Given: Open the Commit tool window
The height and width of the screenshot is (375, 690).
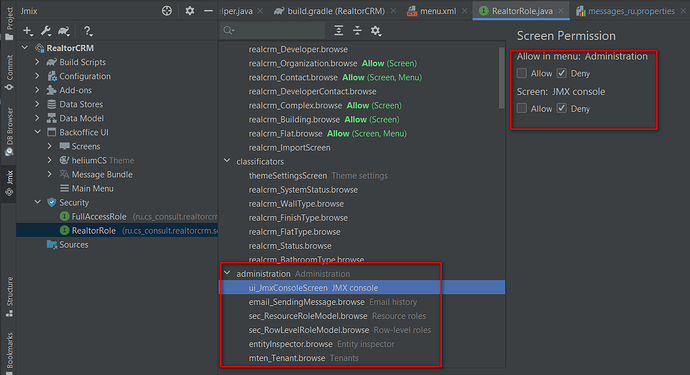Looking at the screenshot, I should coord(9,73).
